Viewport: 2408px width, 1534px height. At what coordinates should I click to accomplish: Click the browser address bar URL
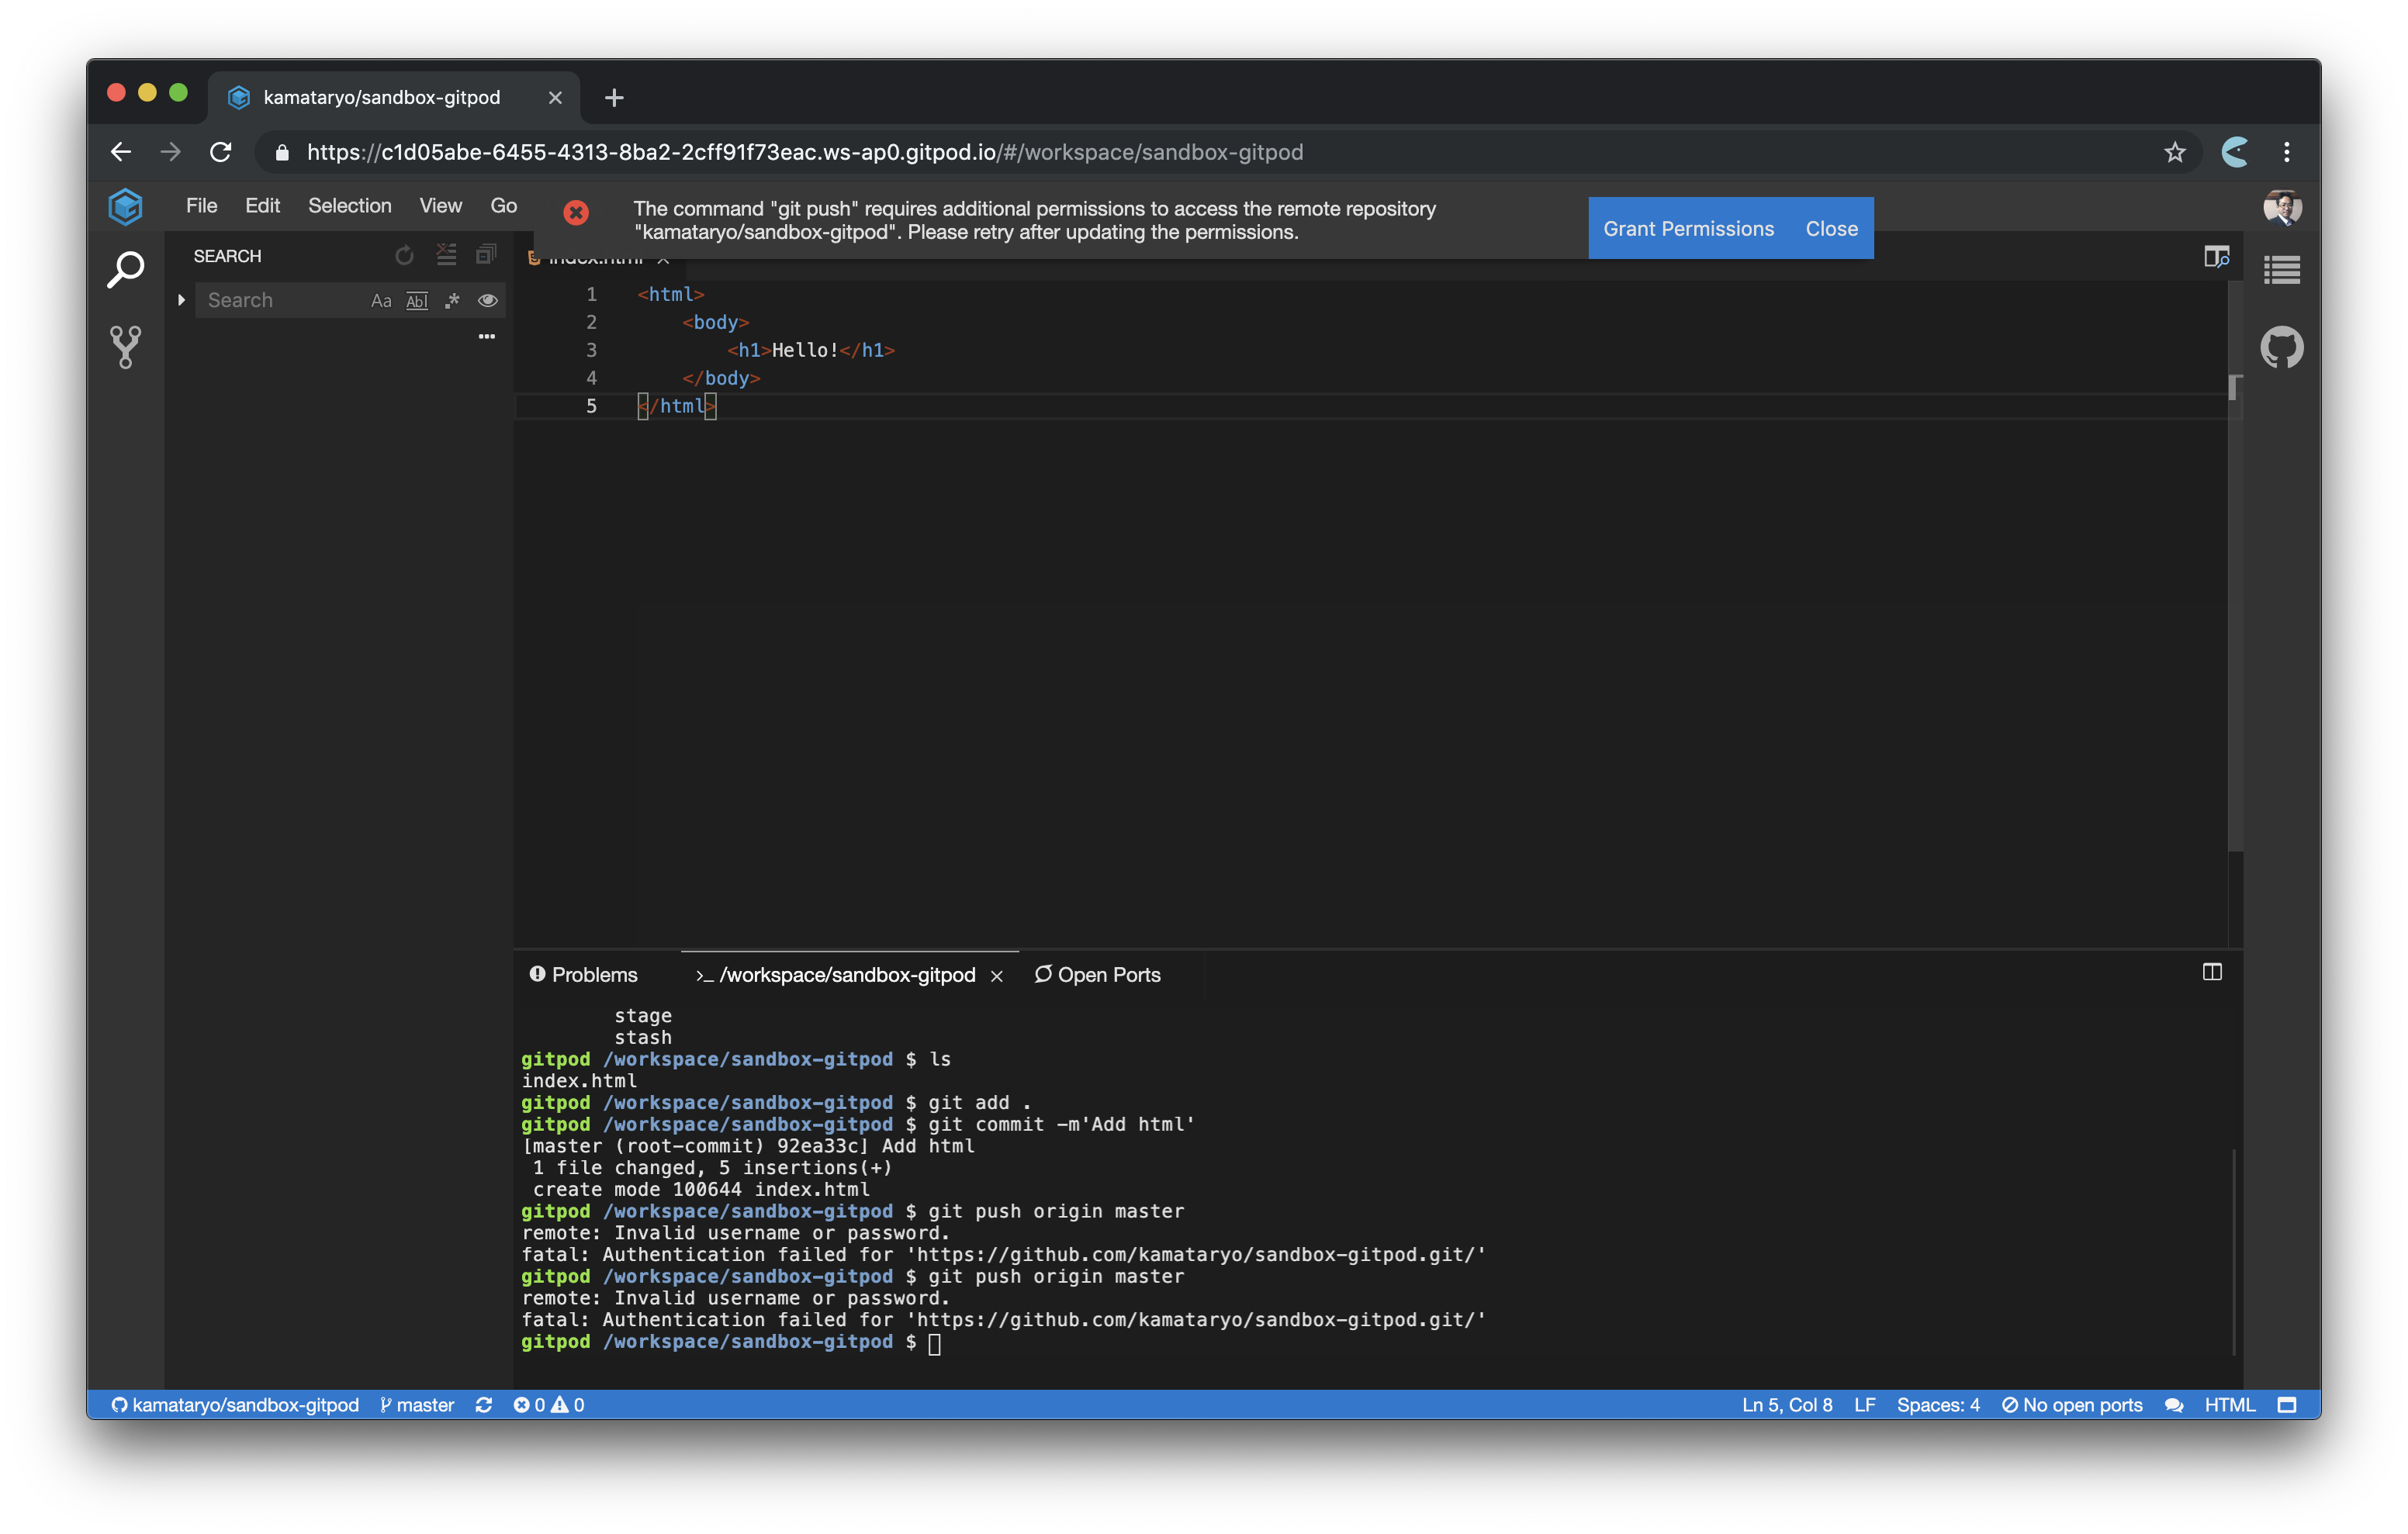tap(804, 152)
